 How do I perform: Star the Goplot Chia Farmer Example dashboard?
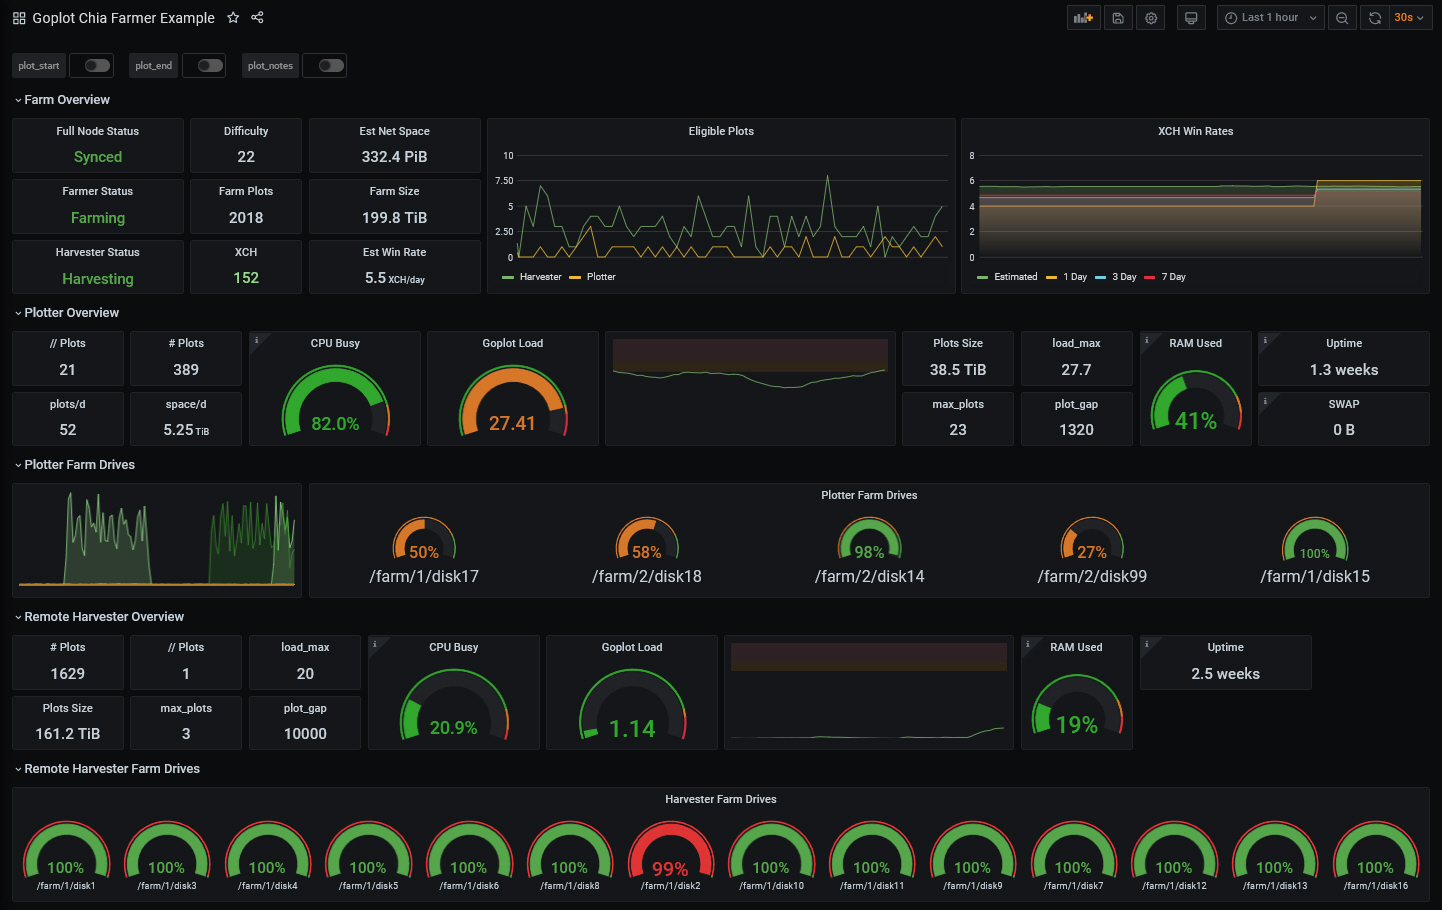coord(233,18)
